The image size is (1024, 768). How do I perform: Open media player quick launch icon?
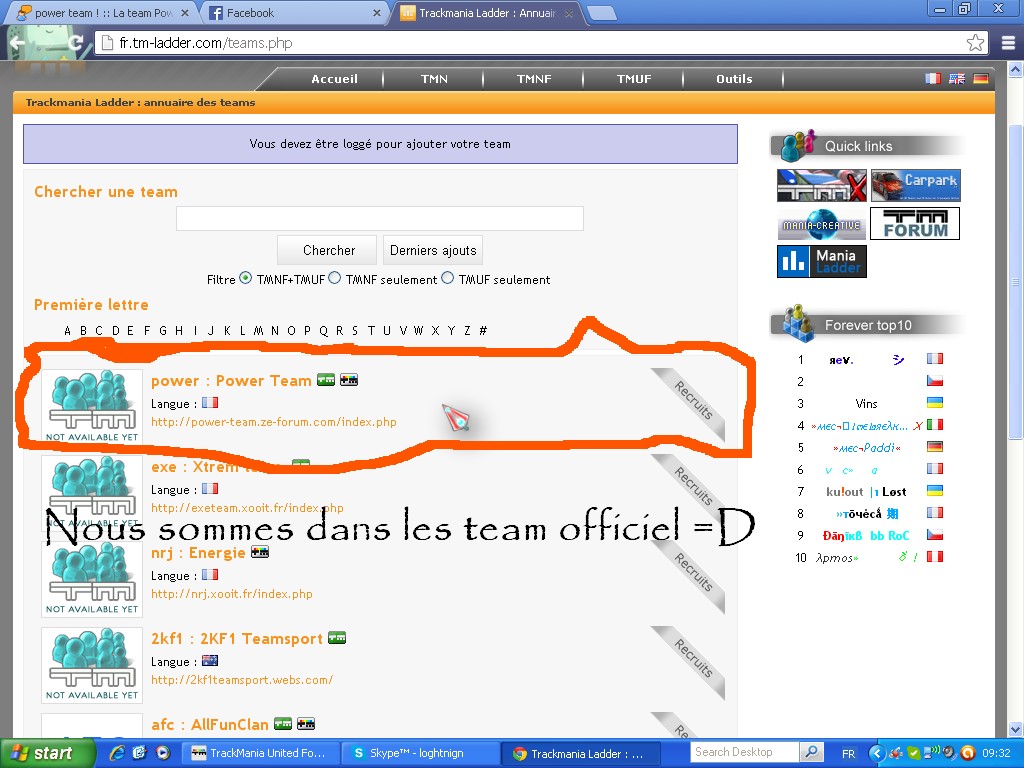click(x=163, y=753)
